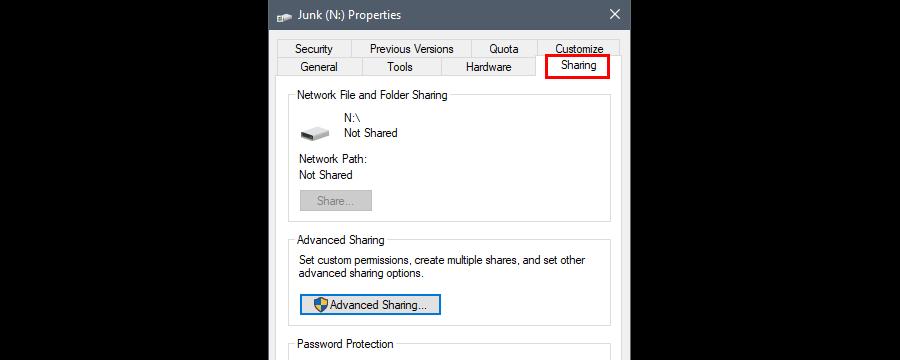The width and height of the screenshot is (900, 360).
Task: Click the Junk (N:) Properties title text
Action: coord(350,15)
